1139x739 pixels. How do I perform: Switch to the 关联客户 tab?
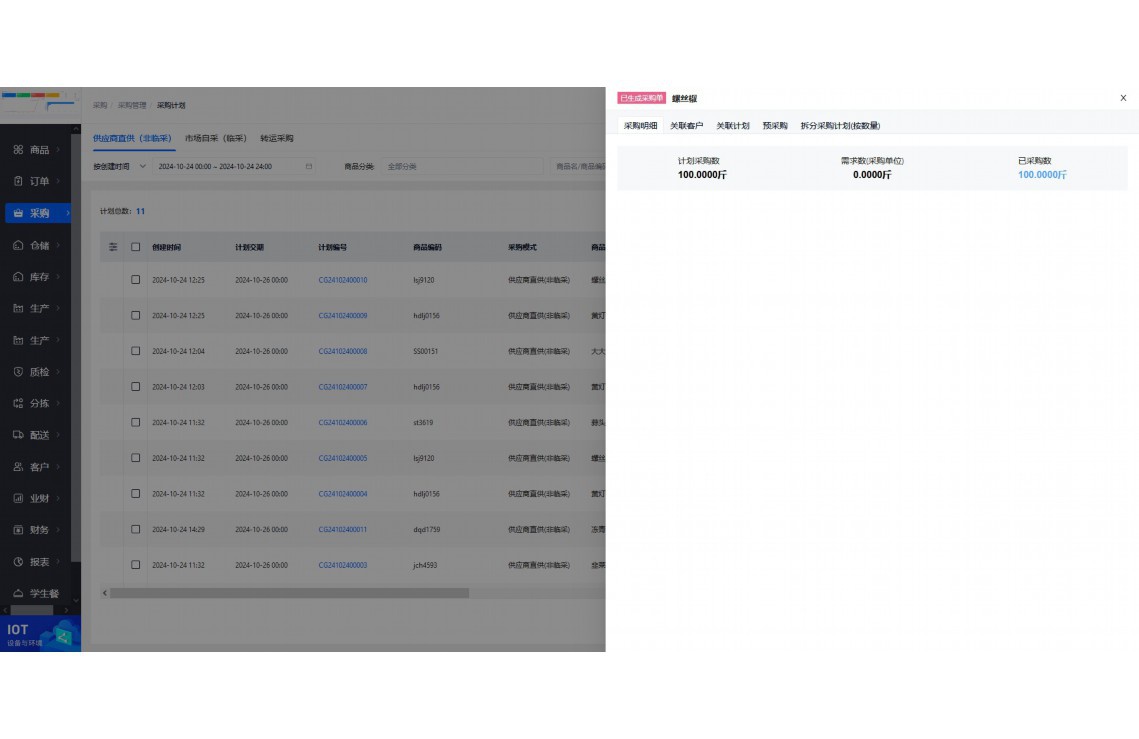tap(686, 126)
